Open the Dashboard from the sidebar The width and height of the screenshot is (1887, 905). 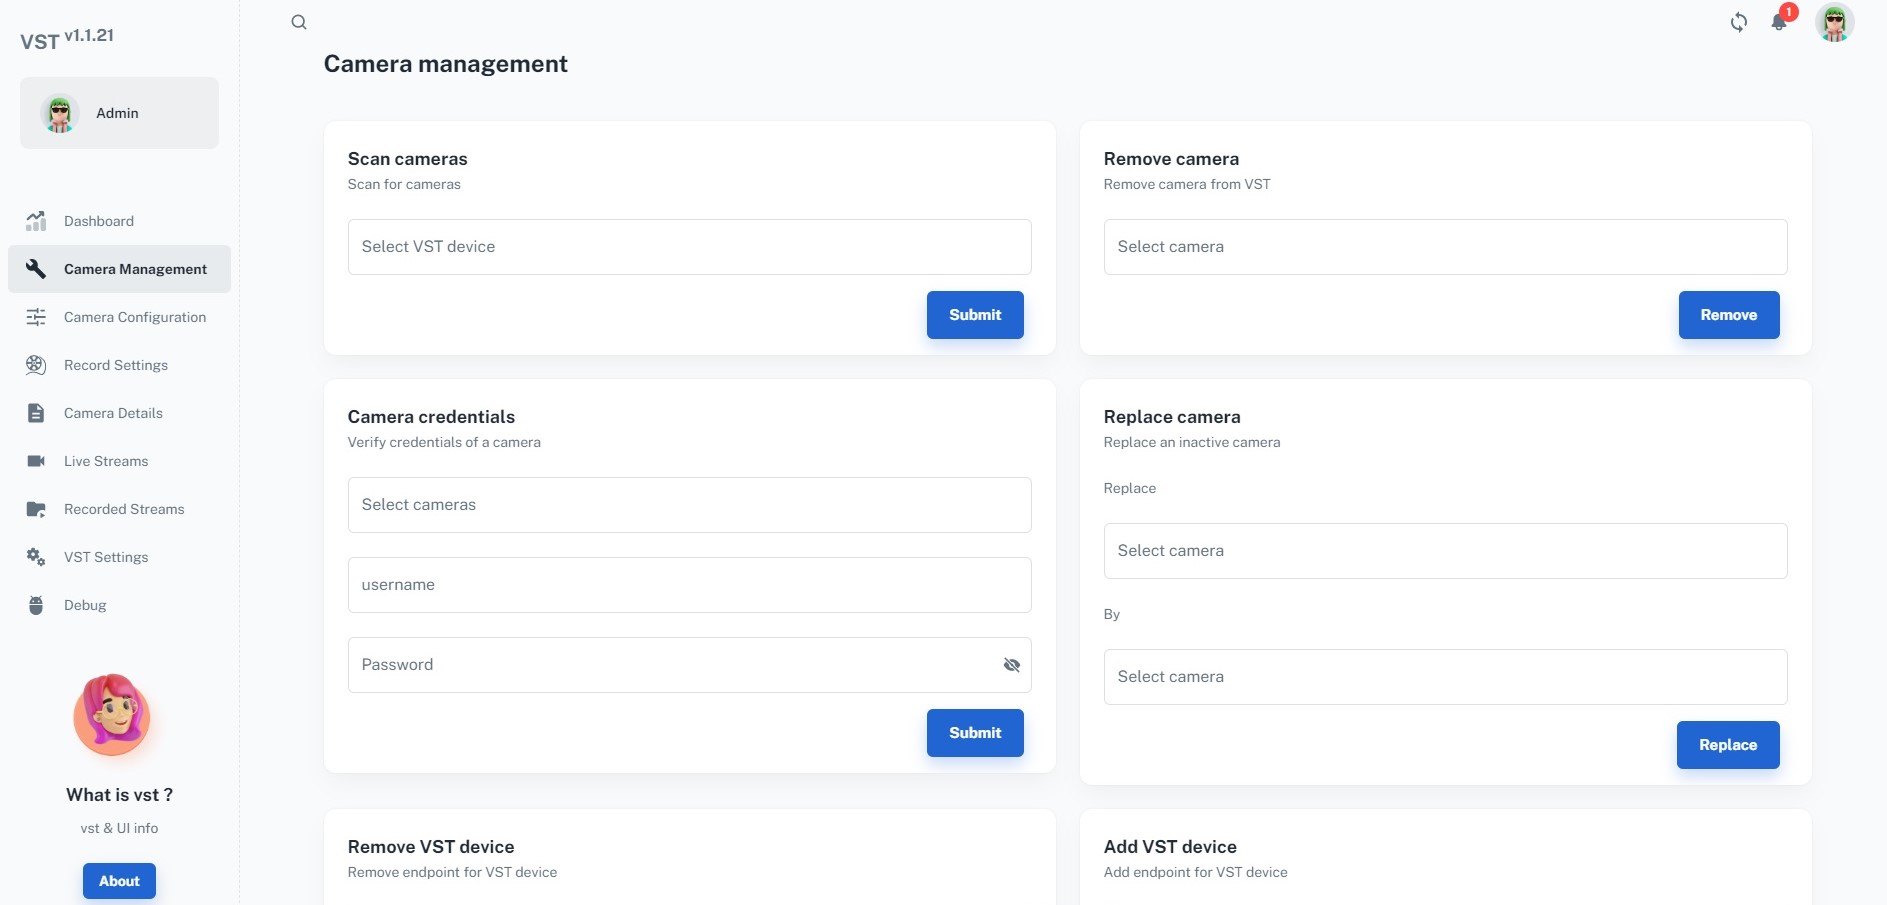(x=97, y=221)
